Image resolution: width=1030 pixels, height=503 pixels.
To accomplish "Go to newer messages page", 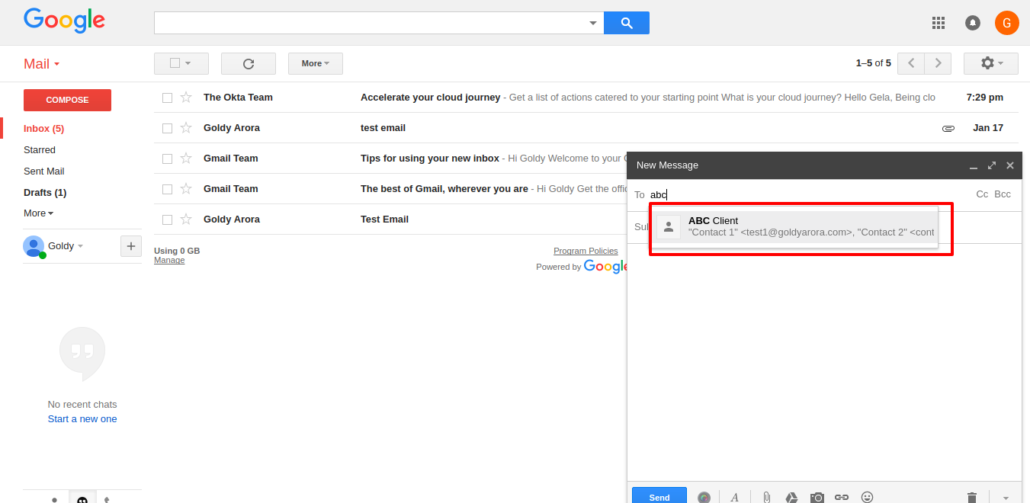I will [910, 63].
